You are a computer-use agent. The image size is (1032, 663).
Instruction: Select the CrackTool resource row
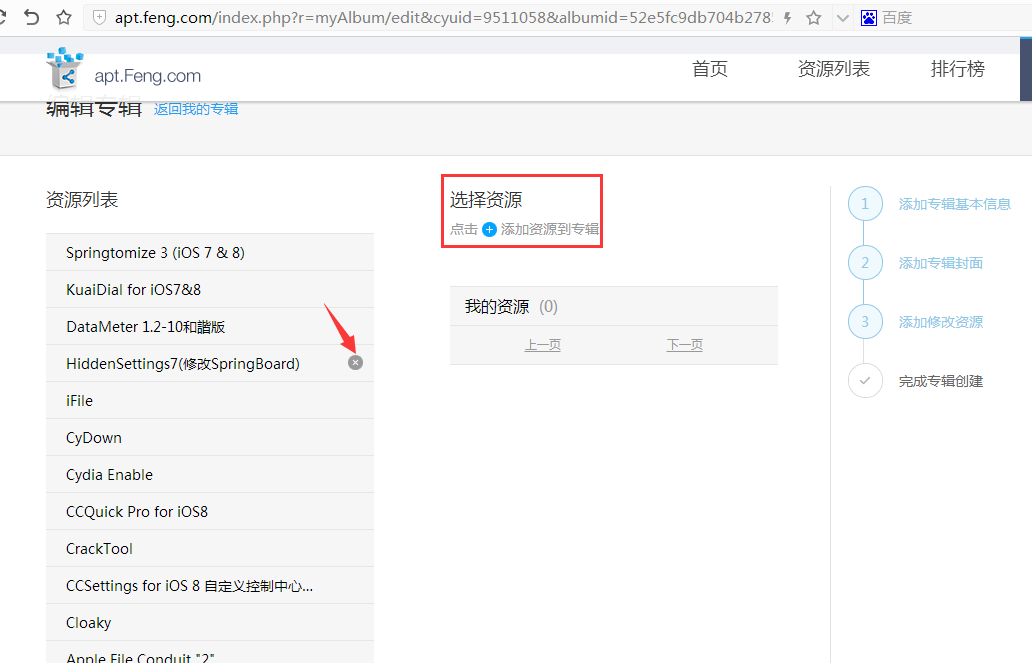click(210, 548)
